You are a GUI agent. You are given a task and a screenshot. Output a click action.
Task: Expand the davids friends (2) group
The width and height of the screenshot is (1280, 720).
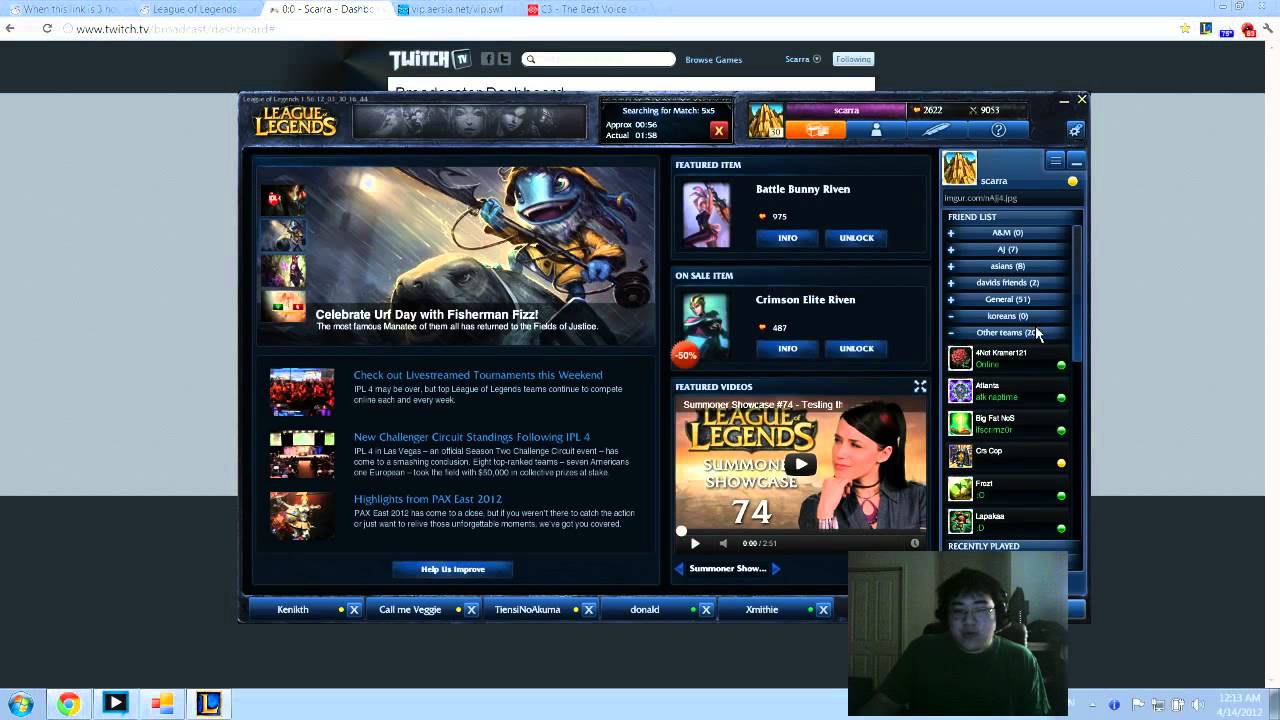point(1008,283)
